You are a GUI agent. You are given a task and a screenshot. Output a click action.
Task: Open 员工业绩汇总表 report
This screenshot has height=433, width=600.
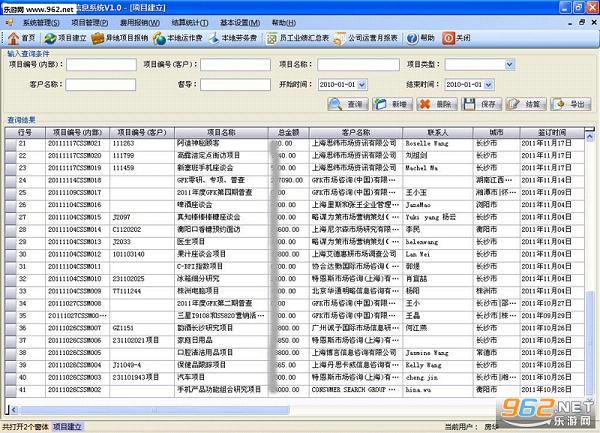coord(298,38)
